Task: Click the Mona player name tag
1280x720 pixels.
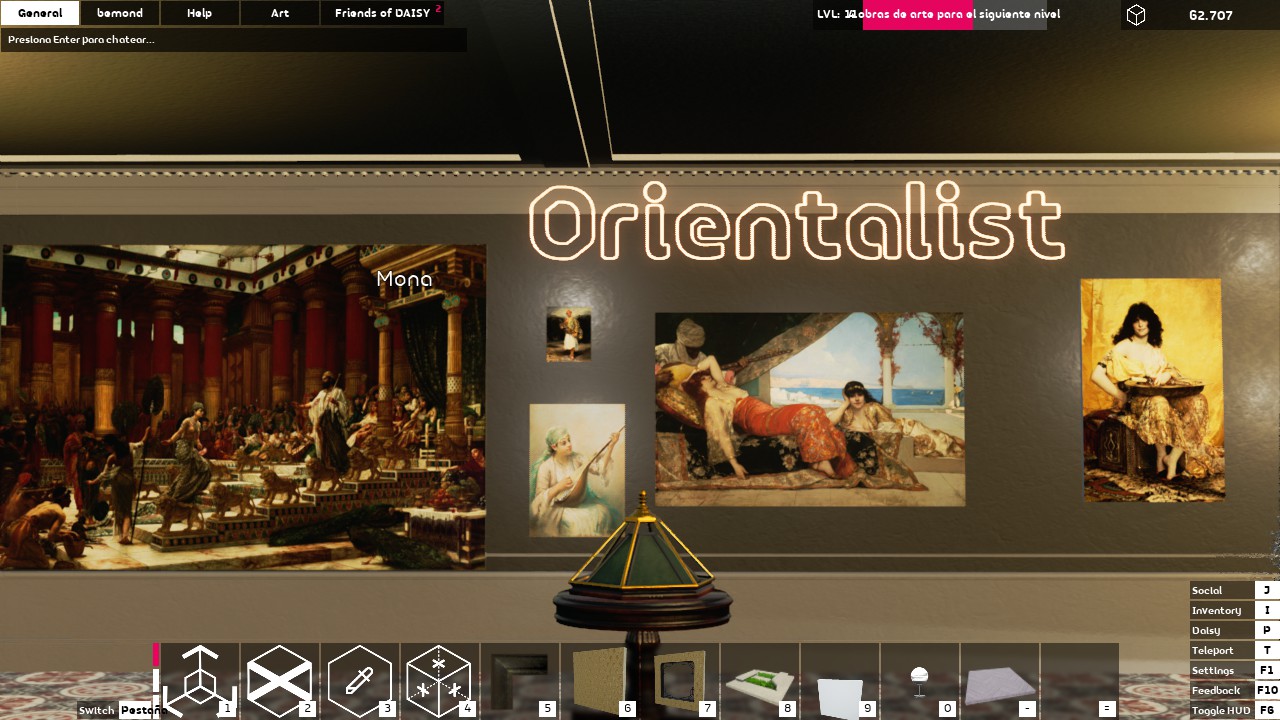Action: tap(404, 279)
